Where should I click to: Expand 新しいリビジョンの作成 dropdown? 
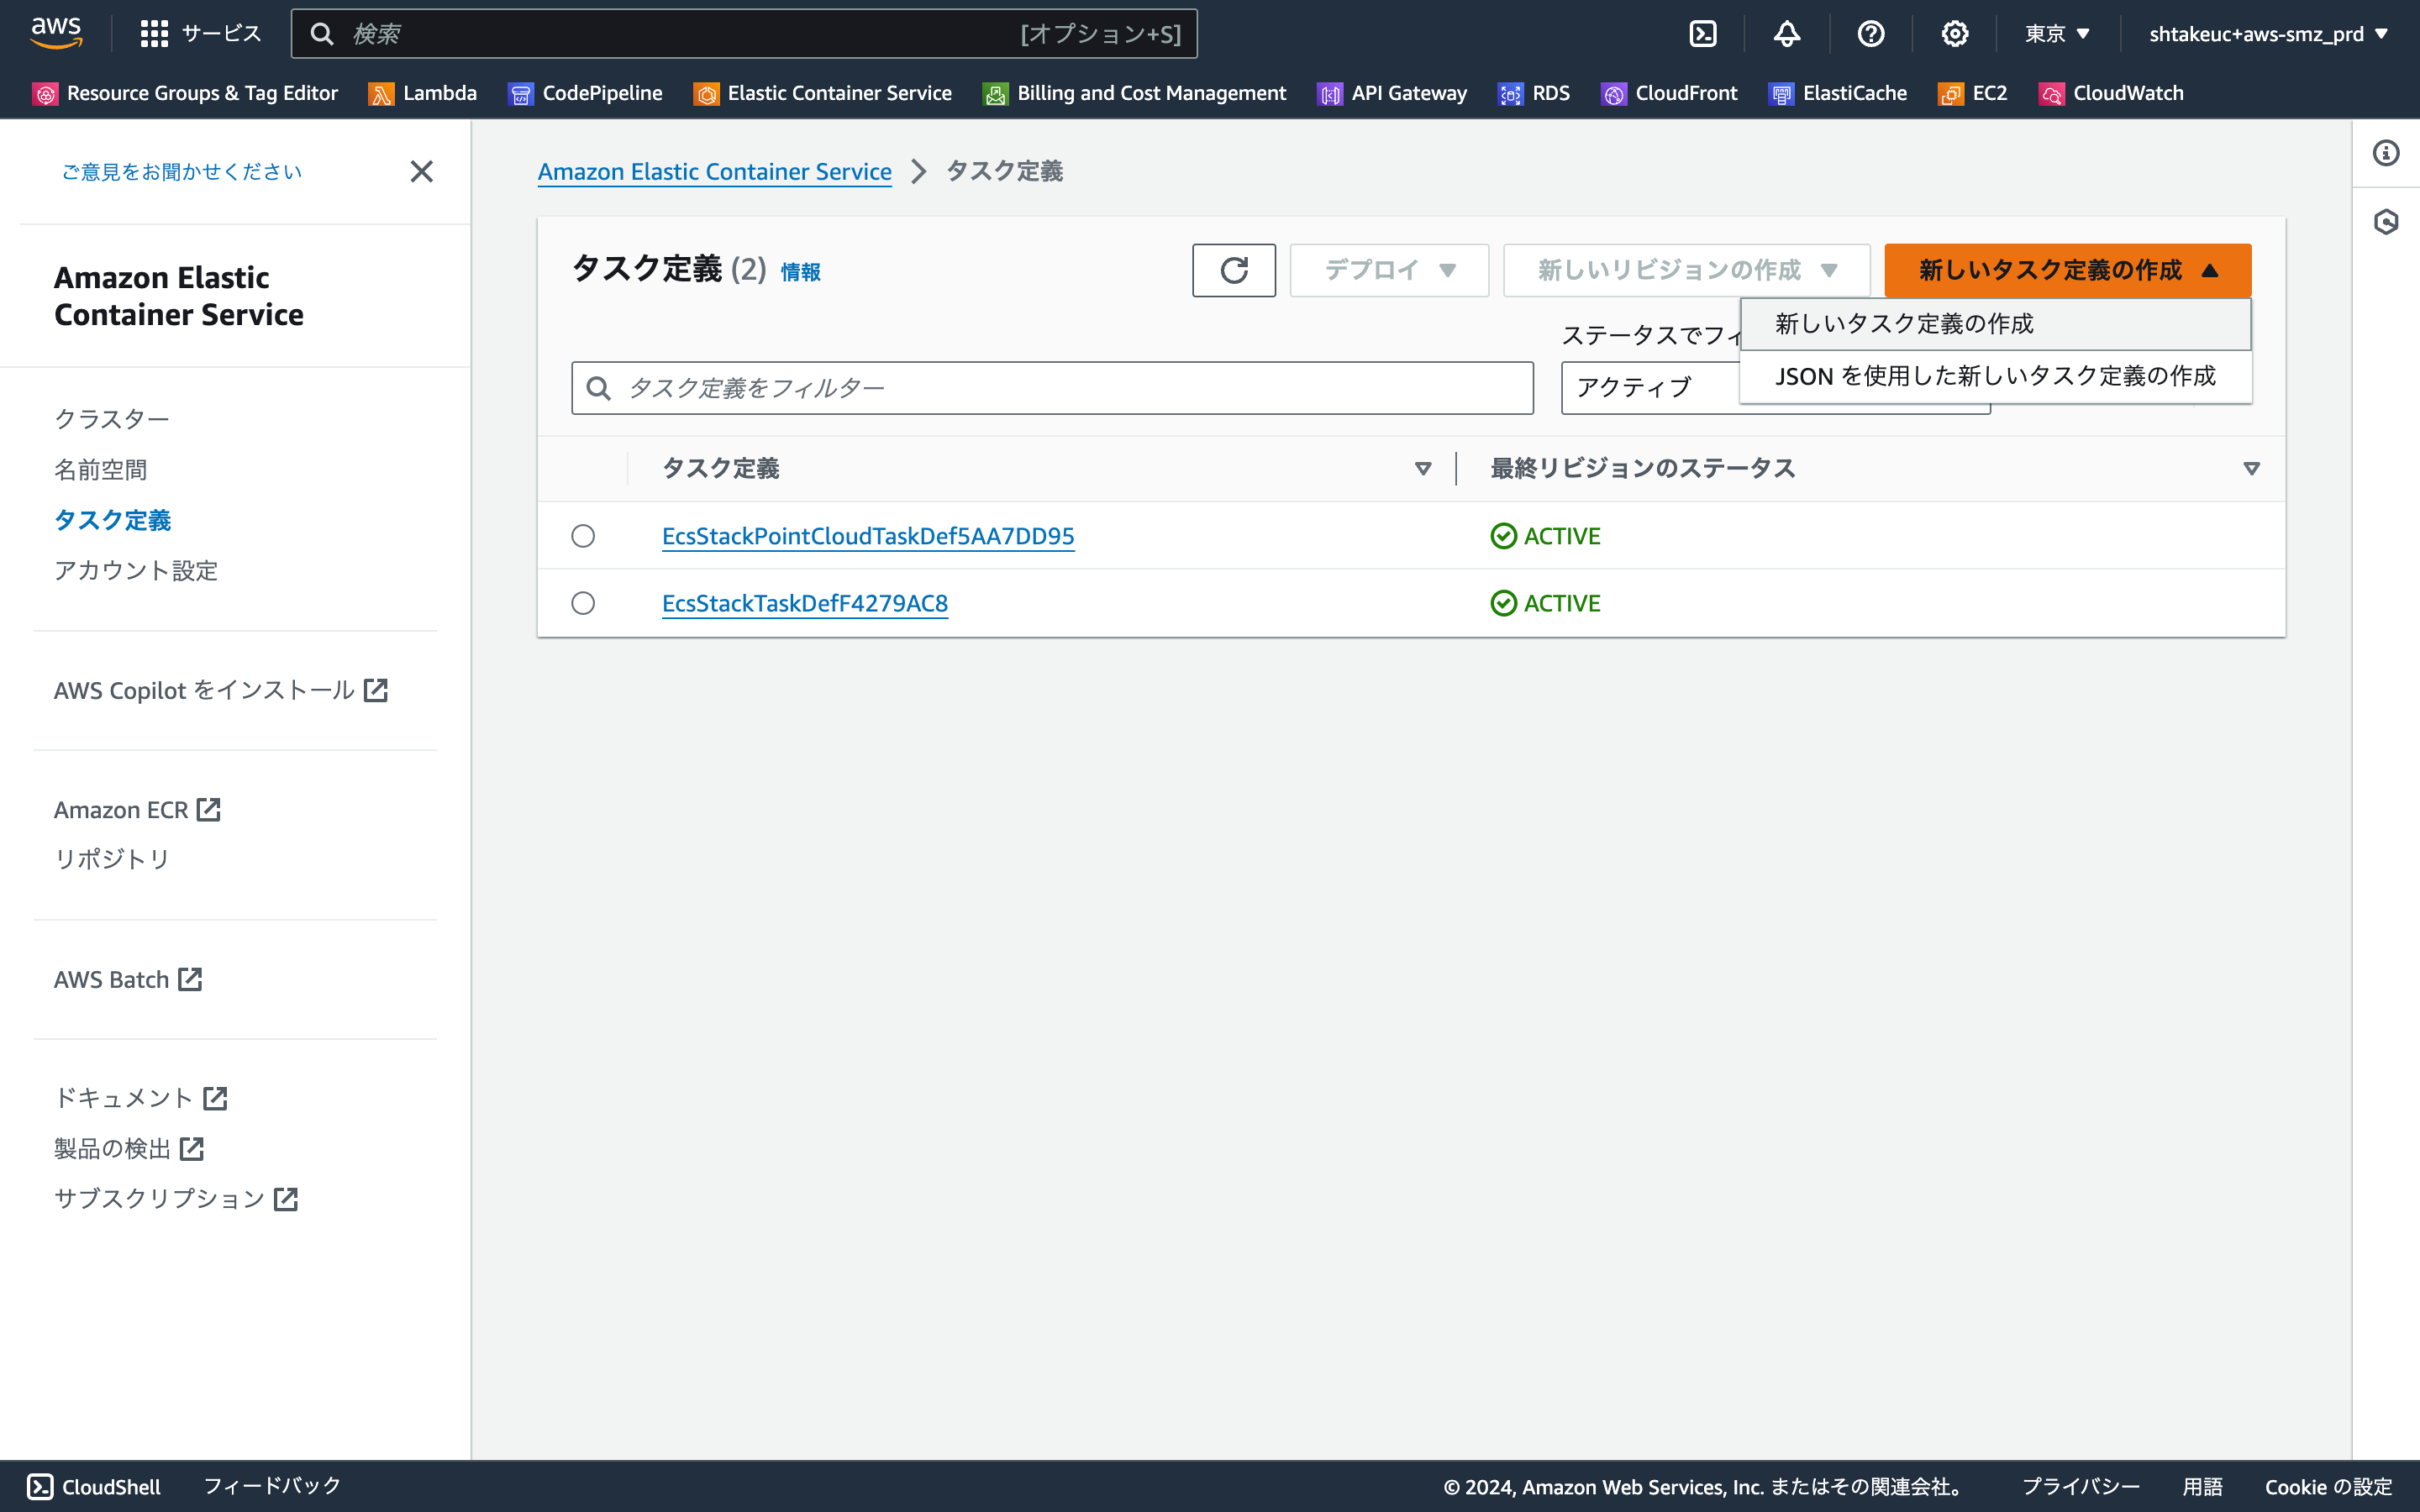tap(1687, 270)
